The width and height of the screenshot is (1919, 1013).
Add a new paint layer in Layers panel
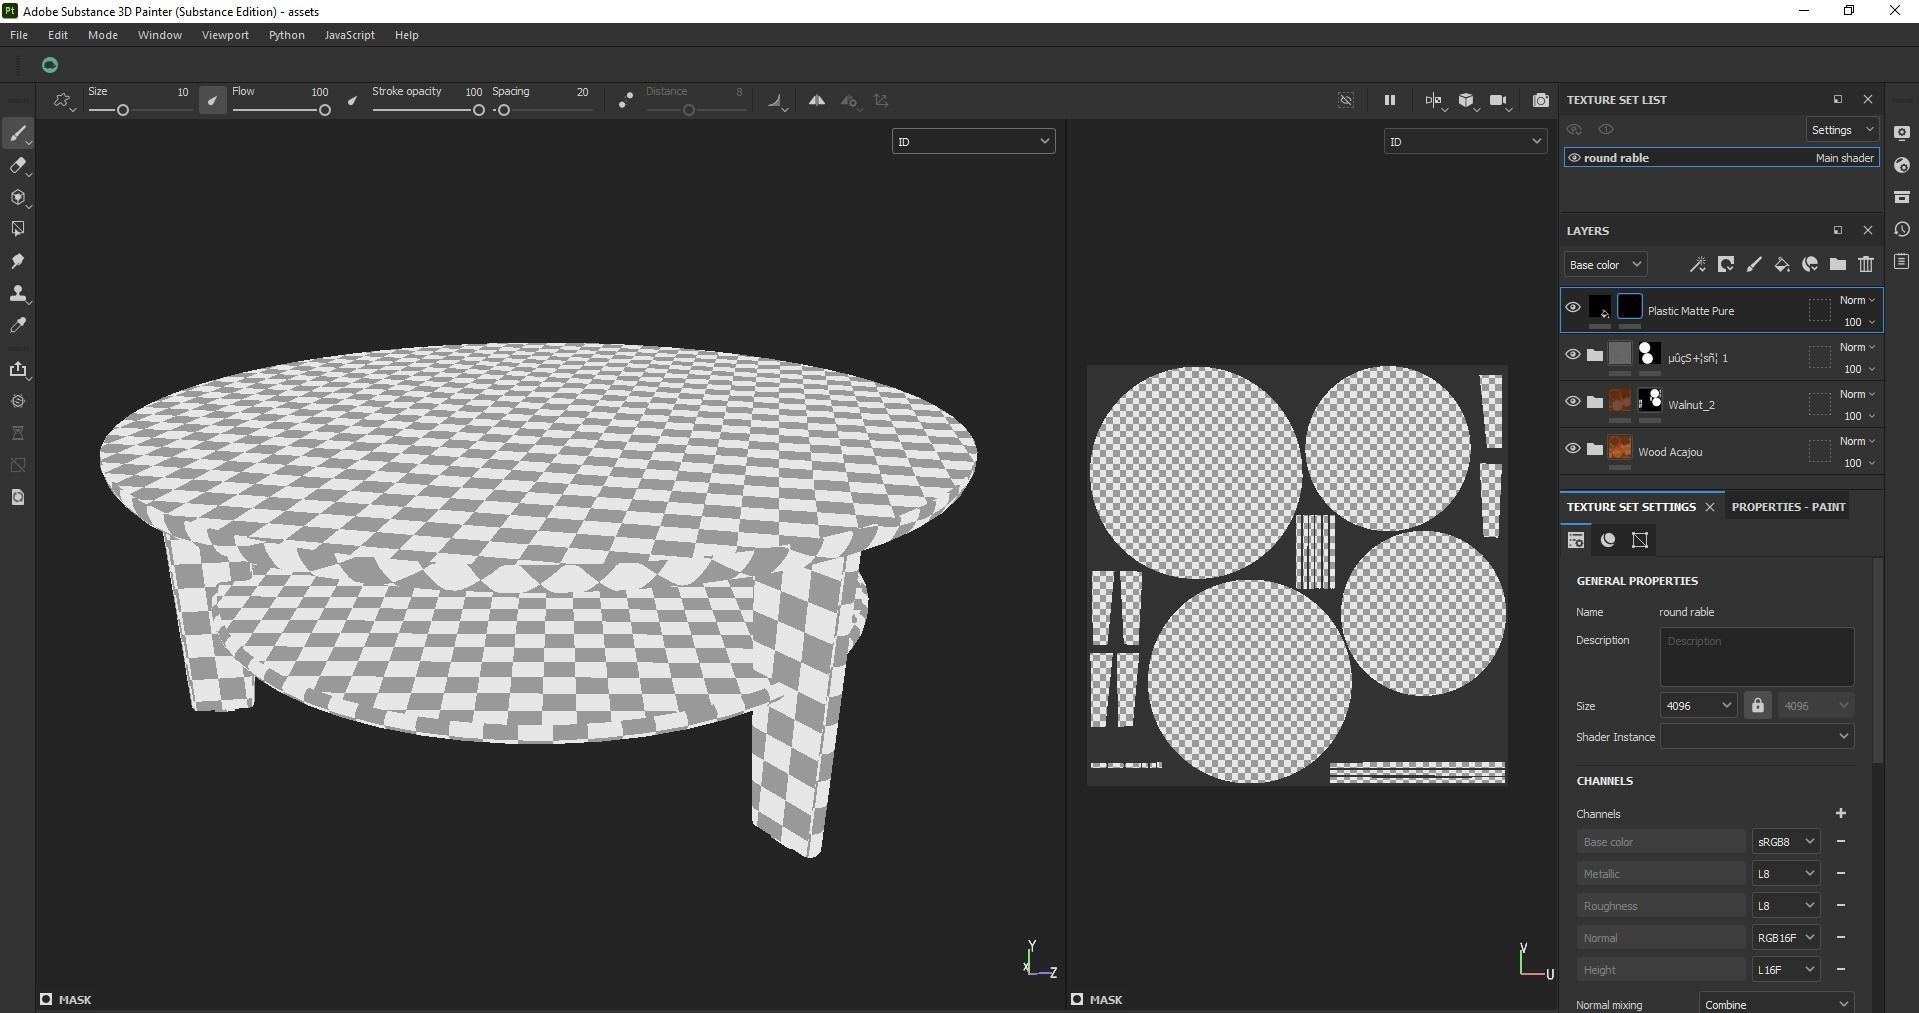pos(1754,264)
